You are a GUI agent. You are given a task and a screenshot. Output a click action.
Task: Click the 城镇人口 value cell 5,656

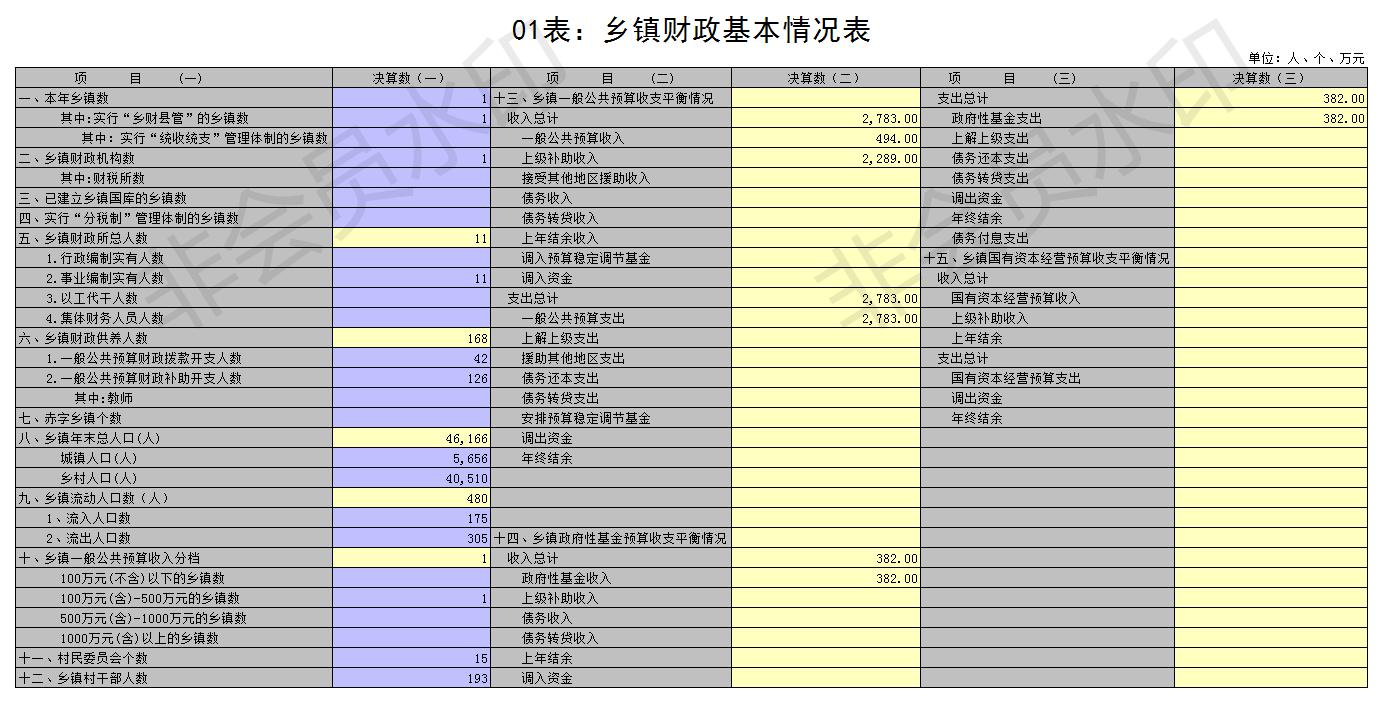pos(410,458)
